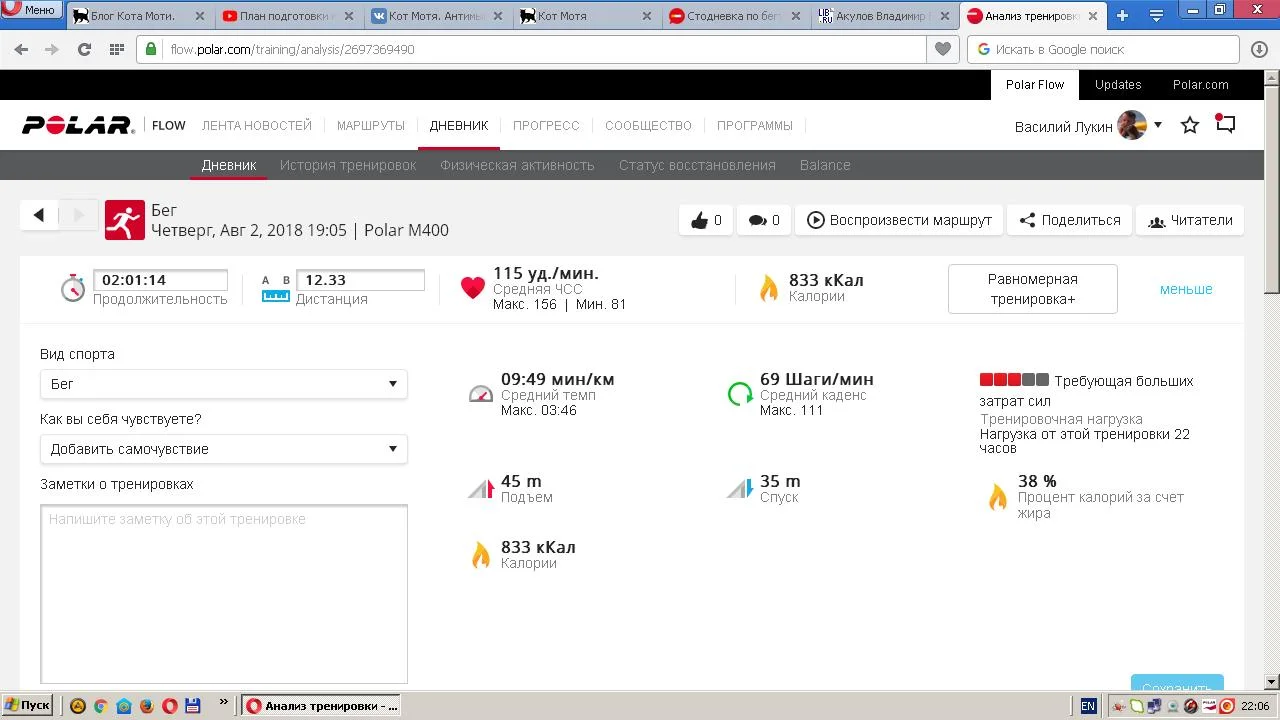Open the ПРОГРЕСС menu item
Image resolution: width=1280 pixels, height=720 pixels.
click(546, 125)
